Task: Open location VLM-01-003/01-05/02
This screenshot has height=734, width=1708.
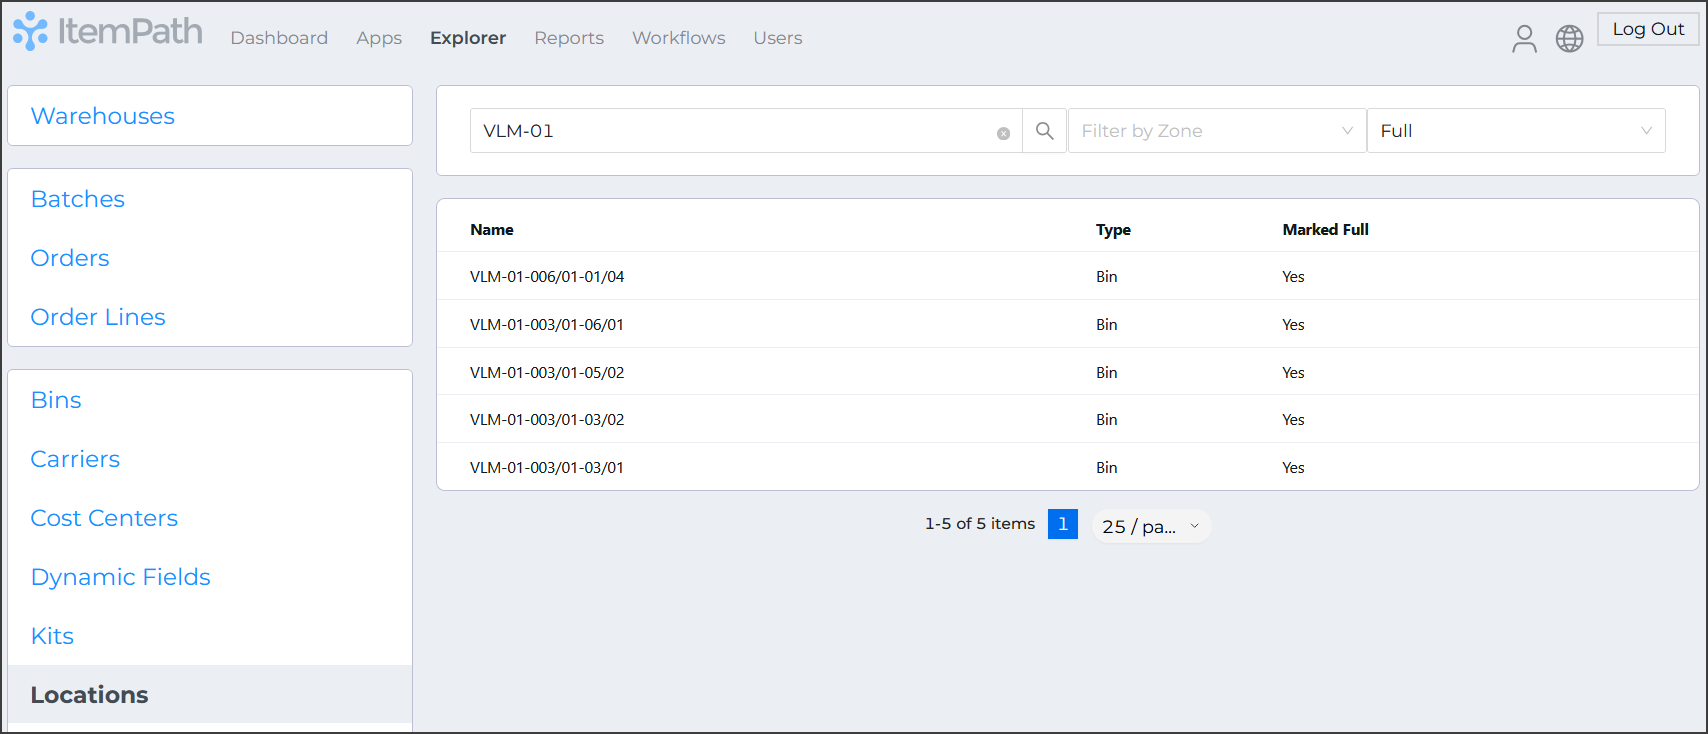Action: click(547, 373)
